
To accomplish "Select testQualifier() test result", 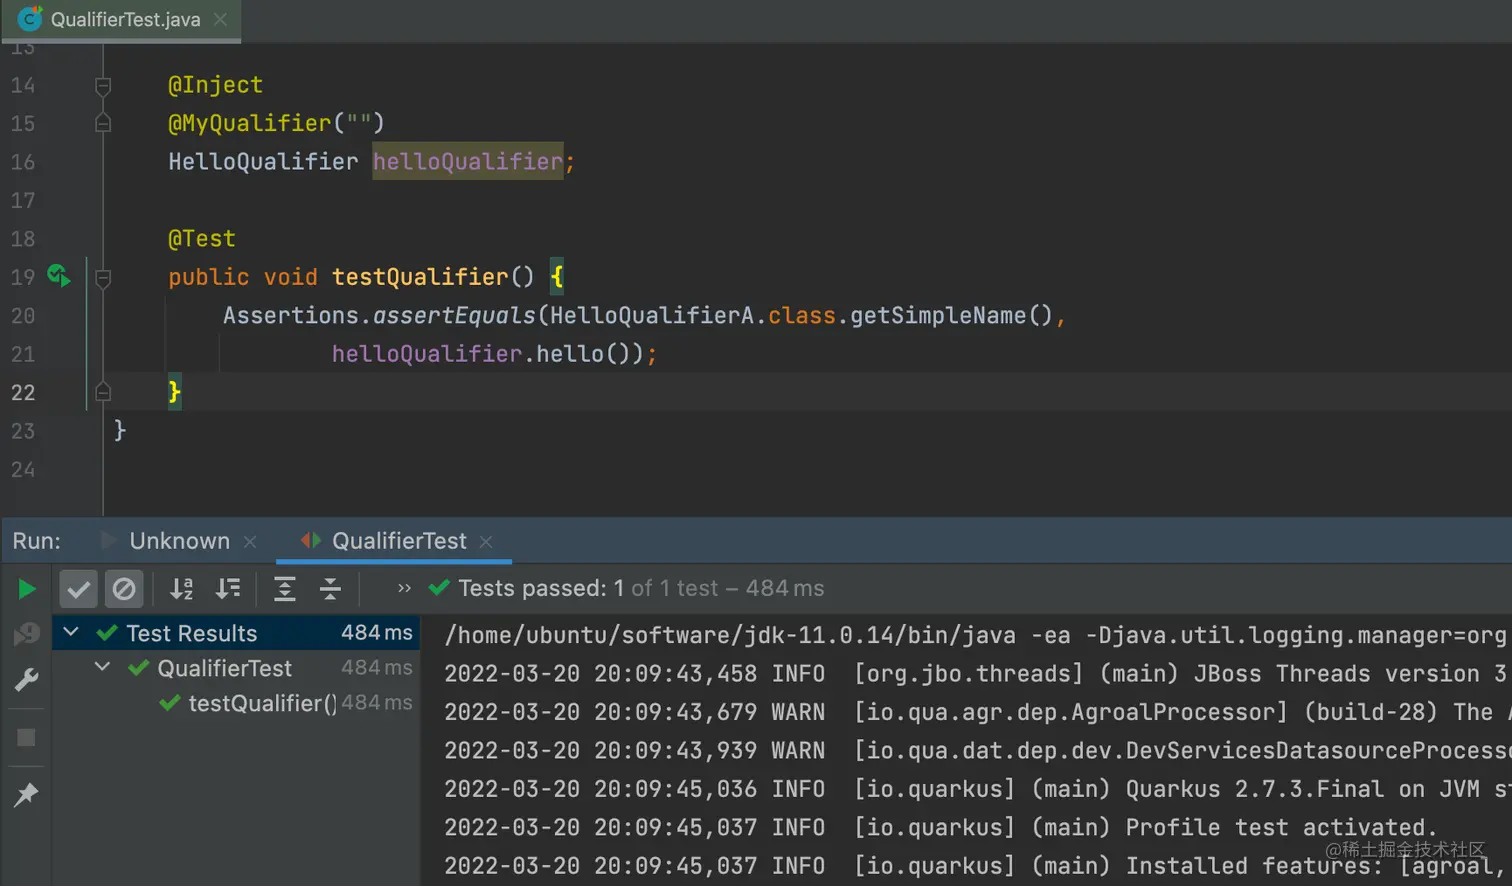I will click(x=262, y=703).
